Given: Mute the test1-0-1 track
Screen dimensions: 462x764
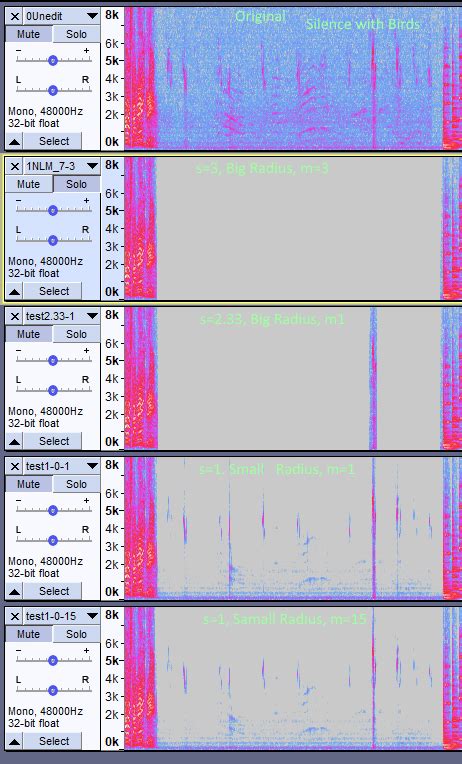Looking at the screenshot, I should [28, 484].
